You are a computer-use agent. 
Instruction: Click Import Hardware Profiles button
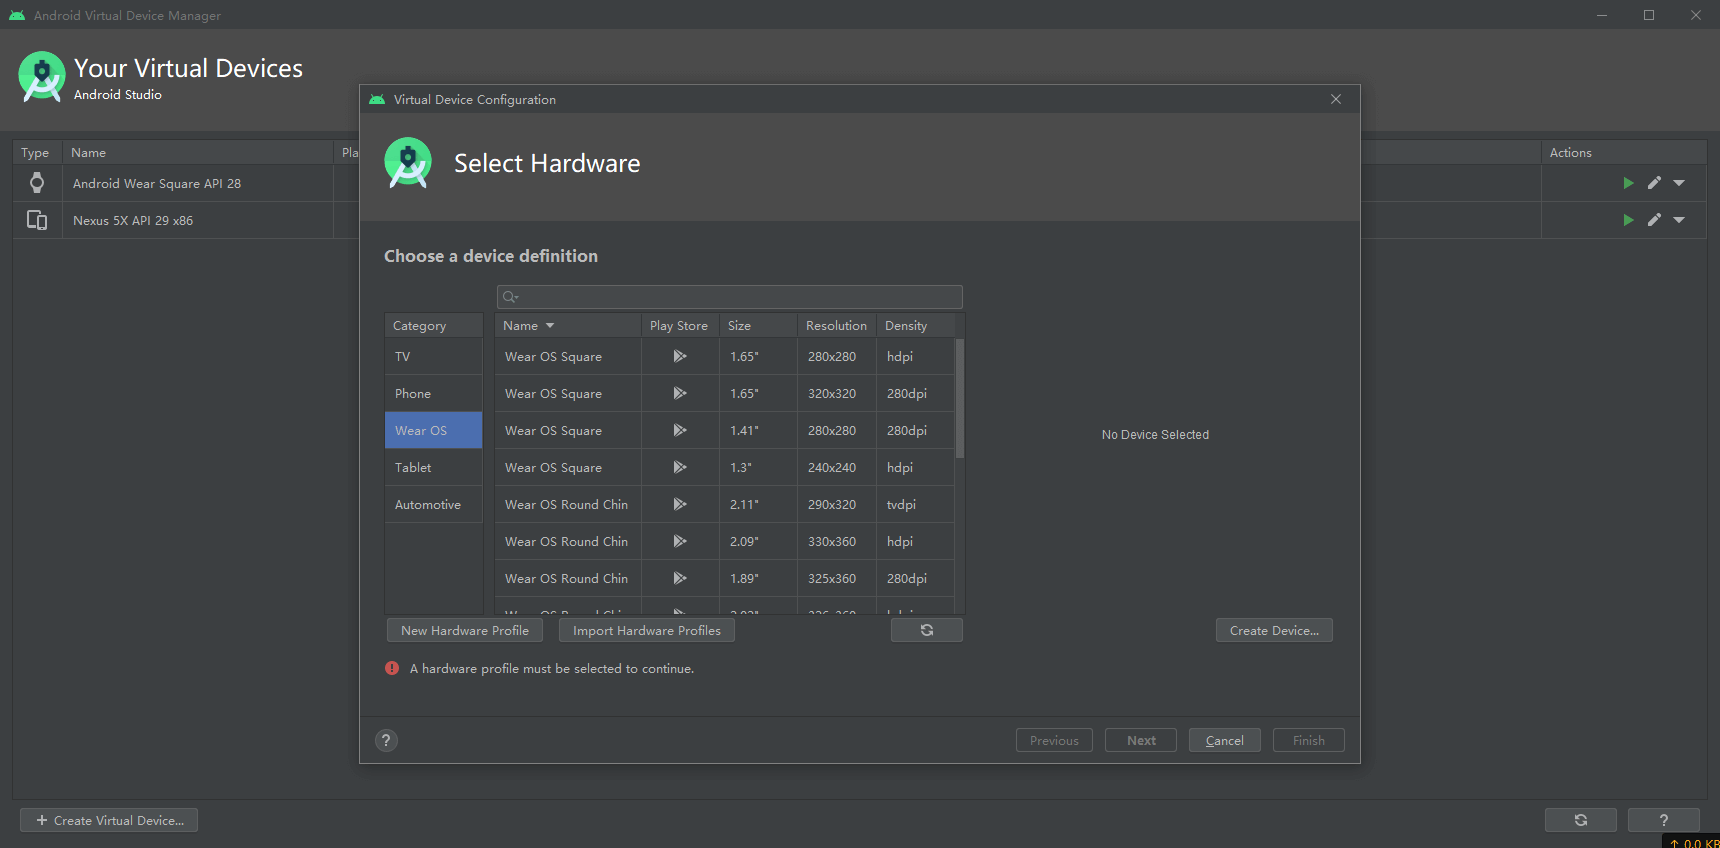click(x=647, y=630)
